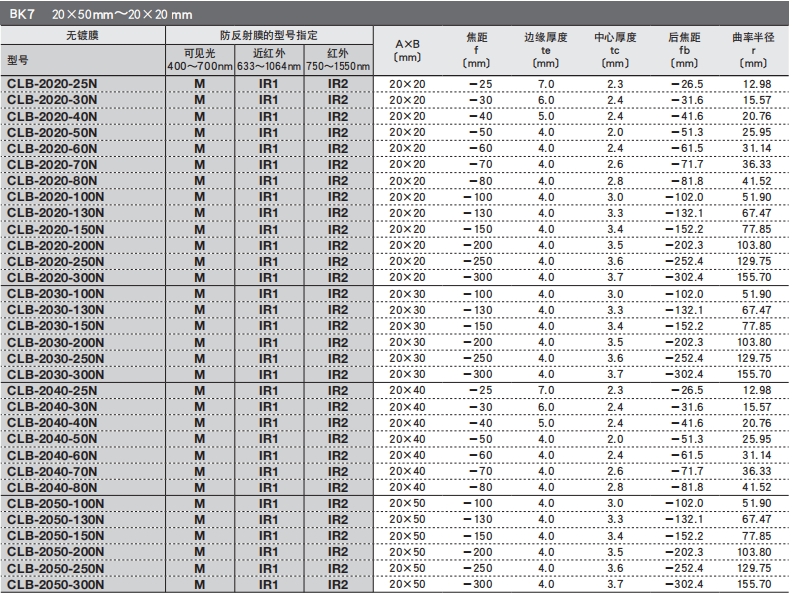Click the 可见光 400~700nm column header

200,59
